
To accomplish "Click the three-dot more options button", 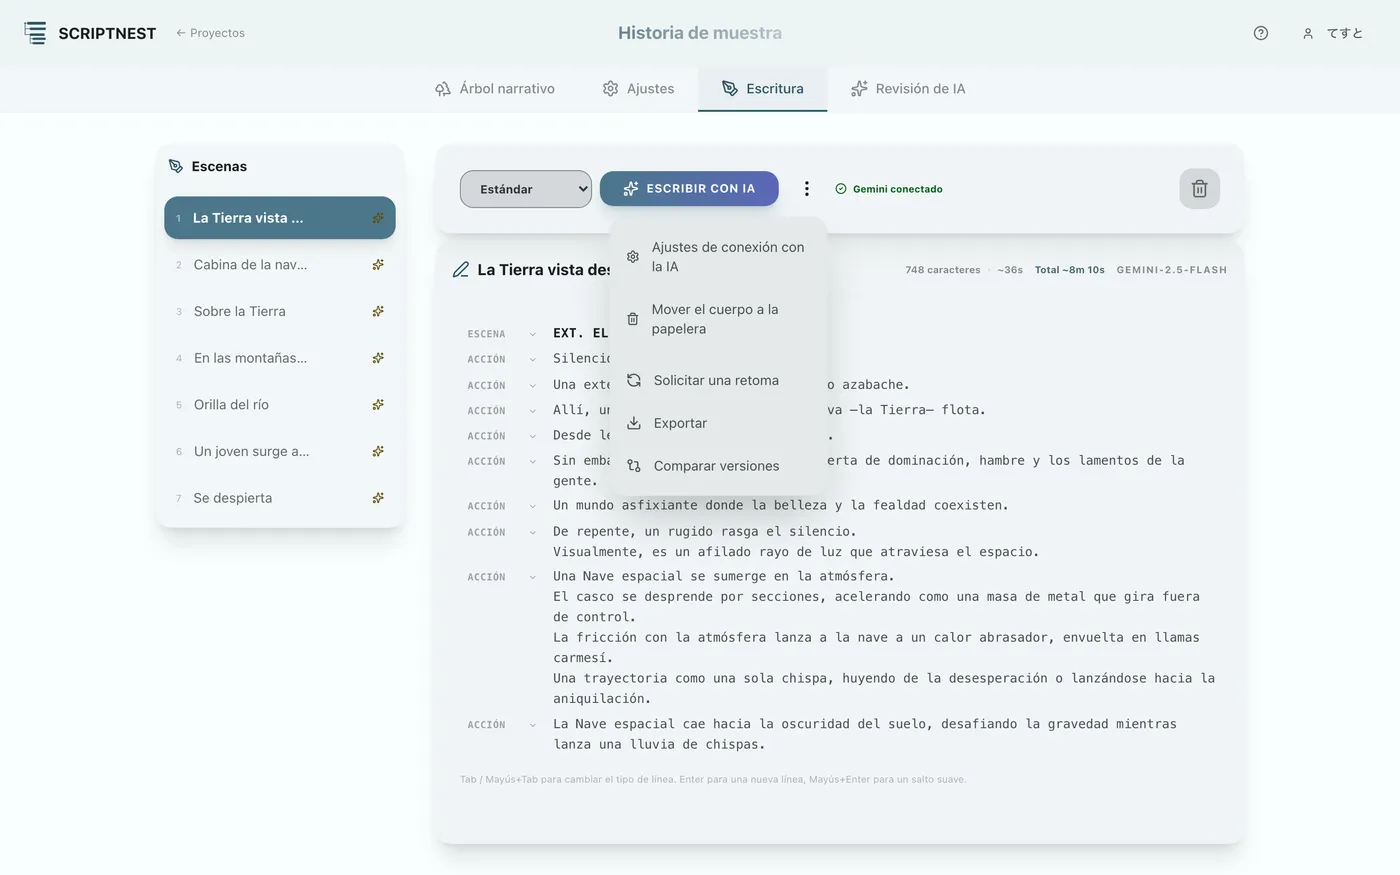I will (807, 189).
